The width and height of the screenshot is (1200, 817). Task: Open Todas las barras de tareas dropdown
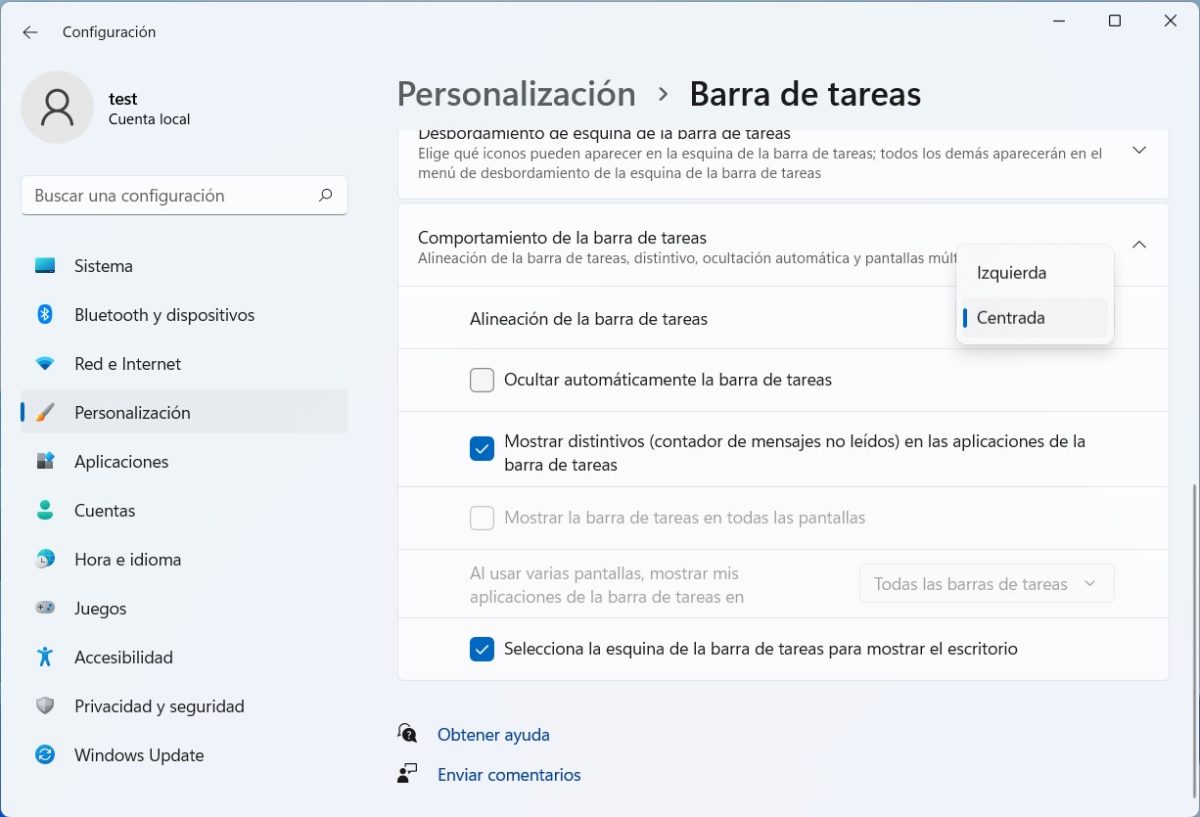click(x=986, y=584)
